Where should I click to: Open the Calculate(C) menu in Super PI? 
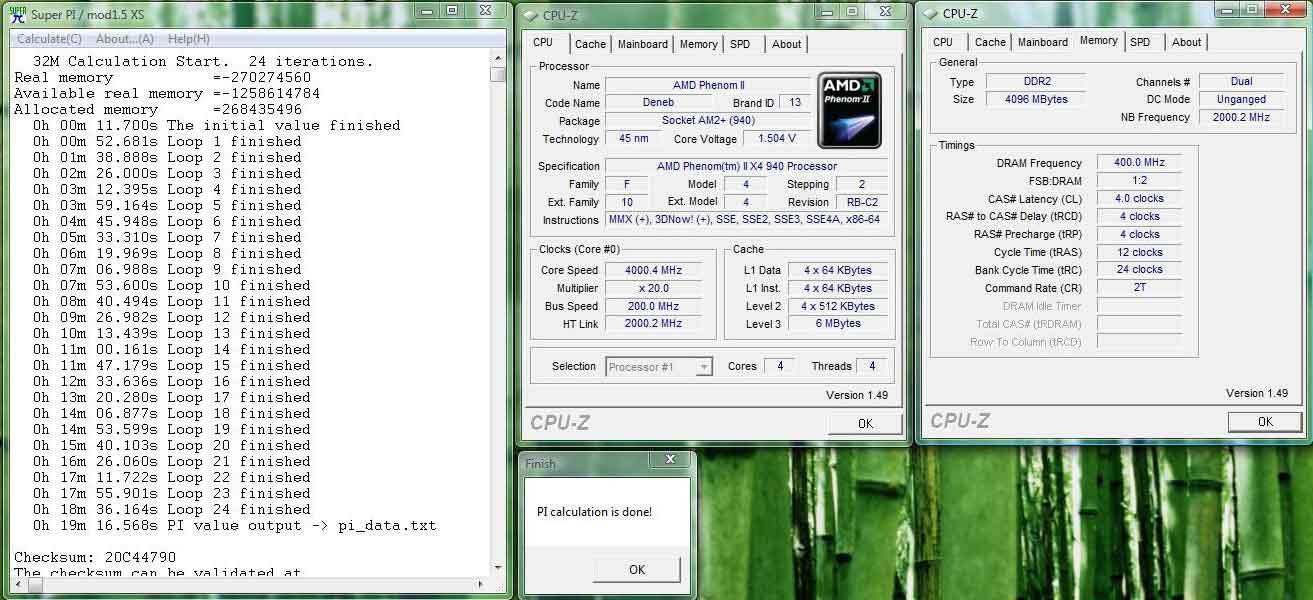(x=50, y=39)
